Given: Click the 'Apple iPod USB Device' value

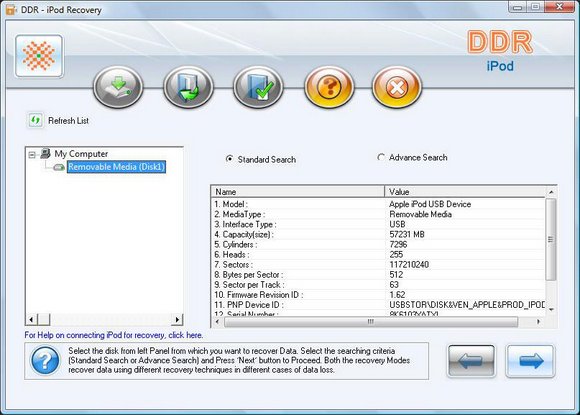Looking at the screenshot, I should [x=430, y=204].
